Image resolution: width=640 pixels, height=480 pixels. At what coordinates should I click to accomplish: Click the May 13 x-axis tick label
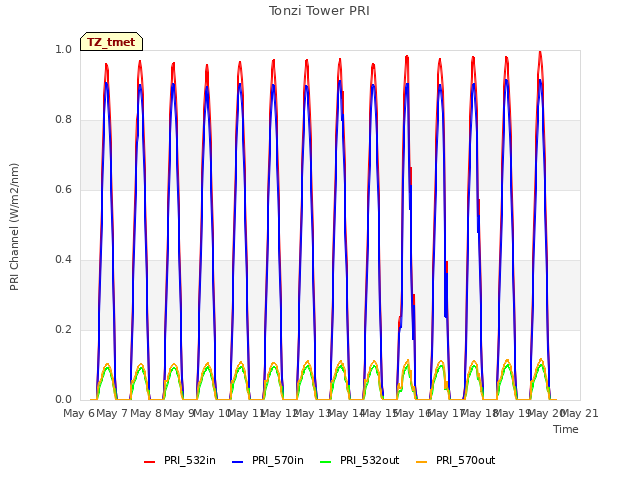pos(313,413)
